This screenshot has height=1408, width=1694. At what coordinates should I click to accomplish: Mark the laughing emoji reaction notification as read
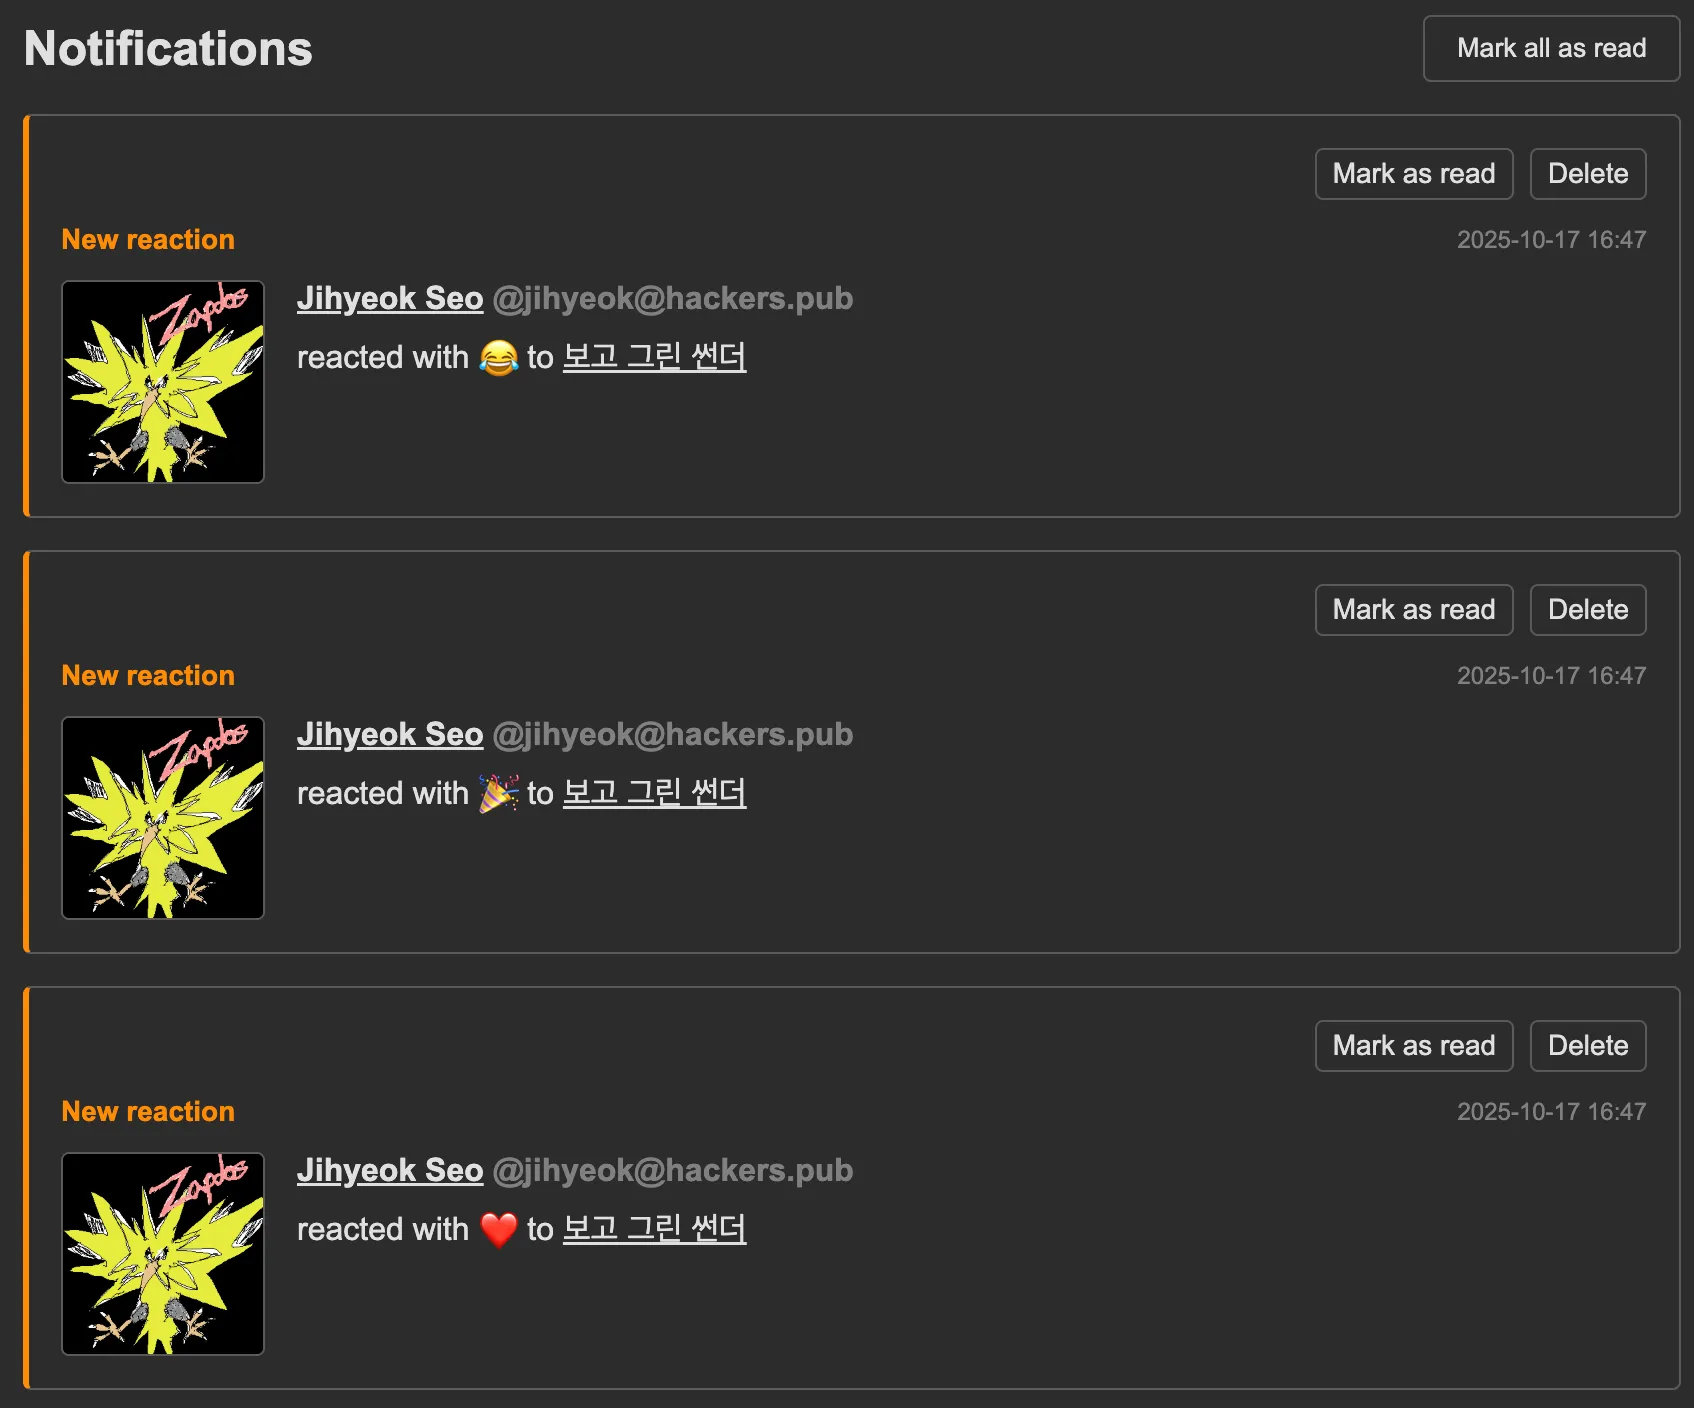[1413, 174]
